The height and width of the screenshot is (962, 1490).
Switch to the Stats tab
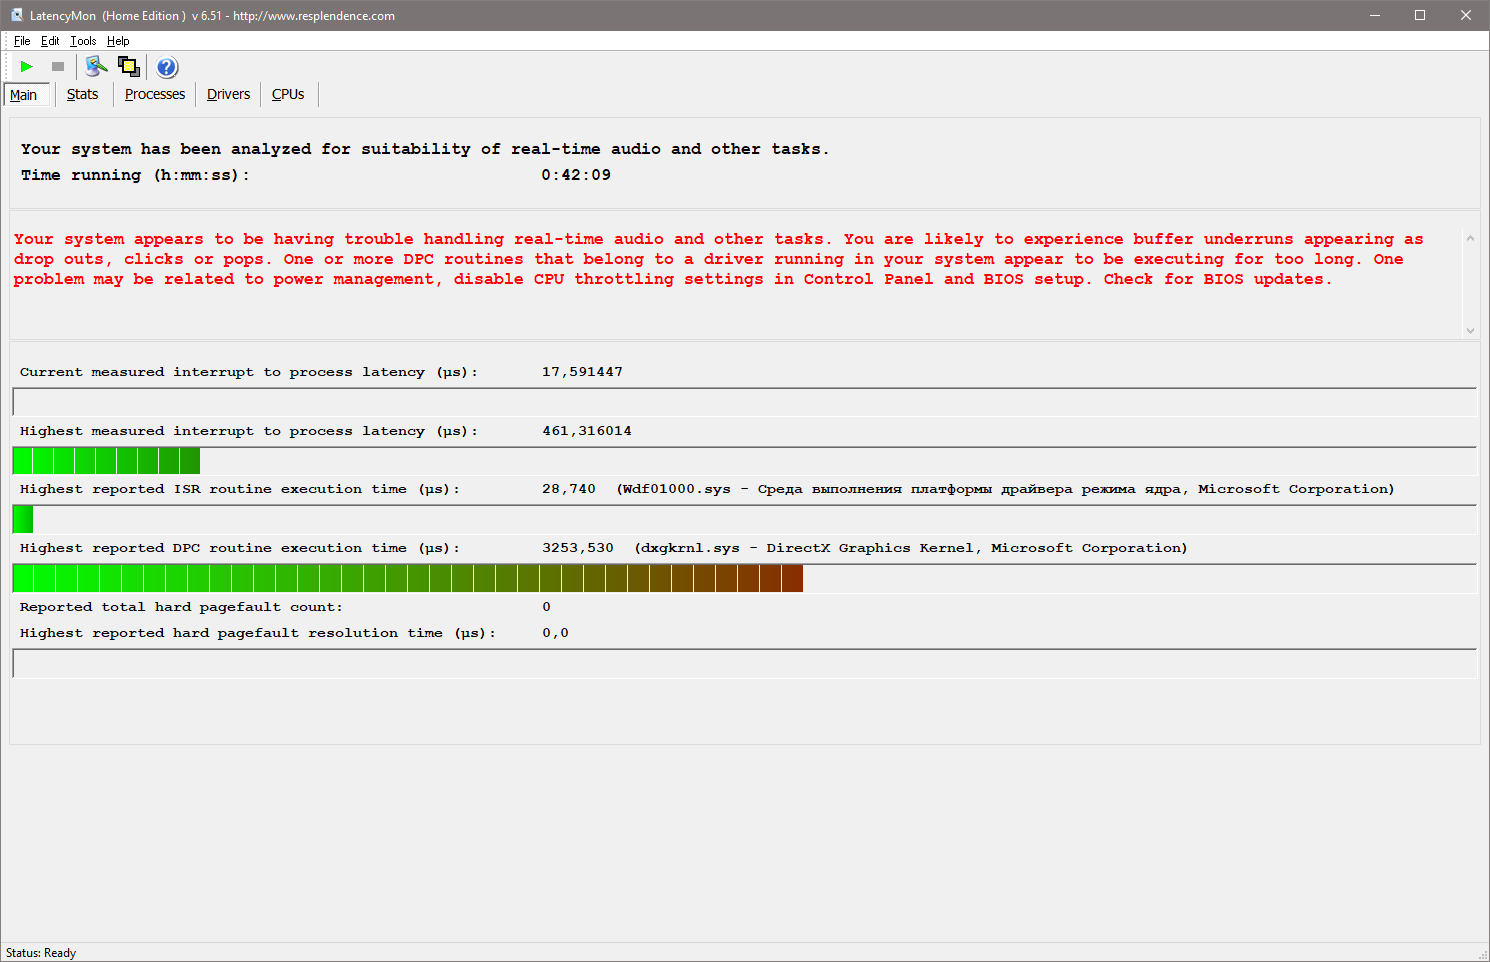tap(83, 94)
